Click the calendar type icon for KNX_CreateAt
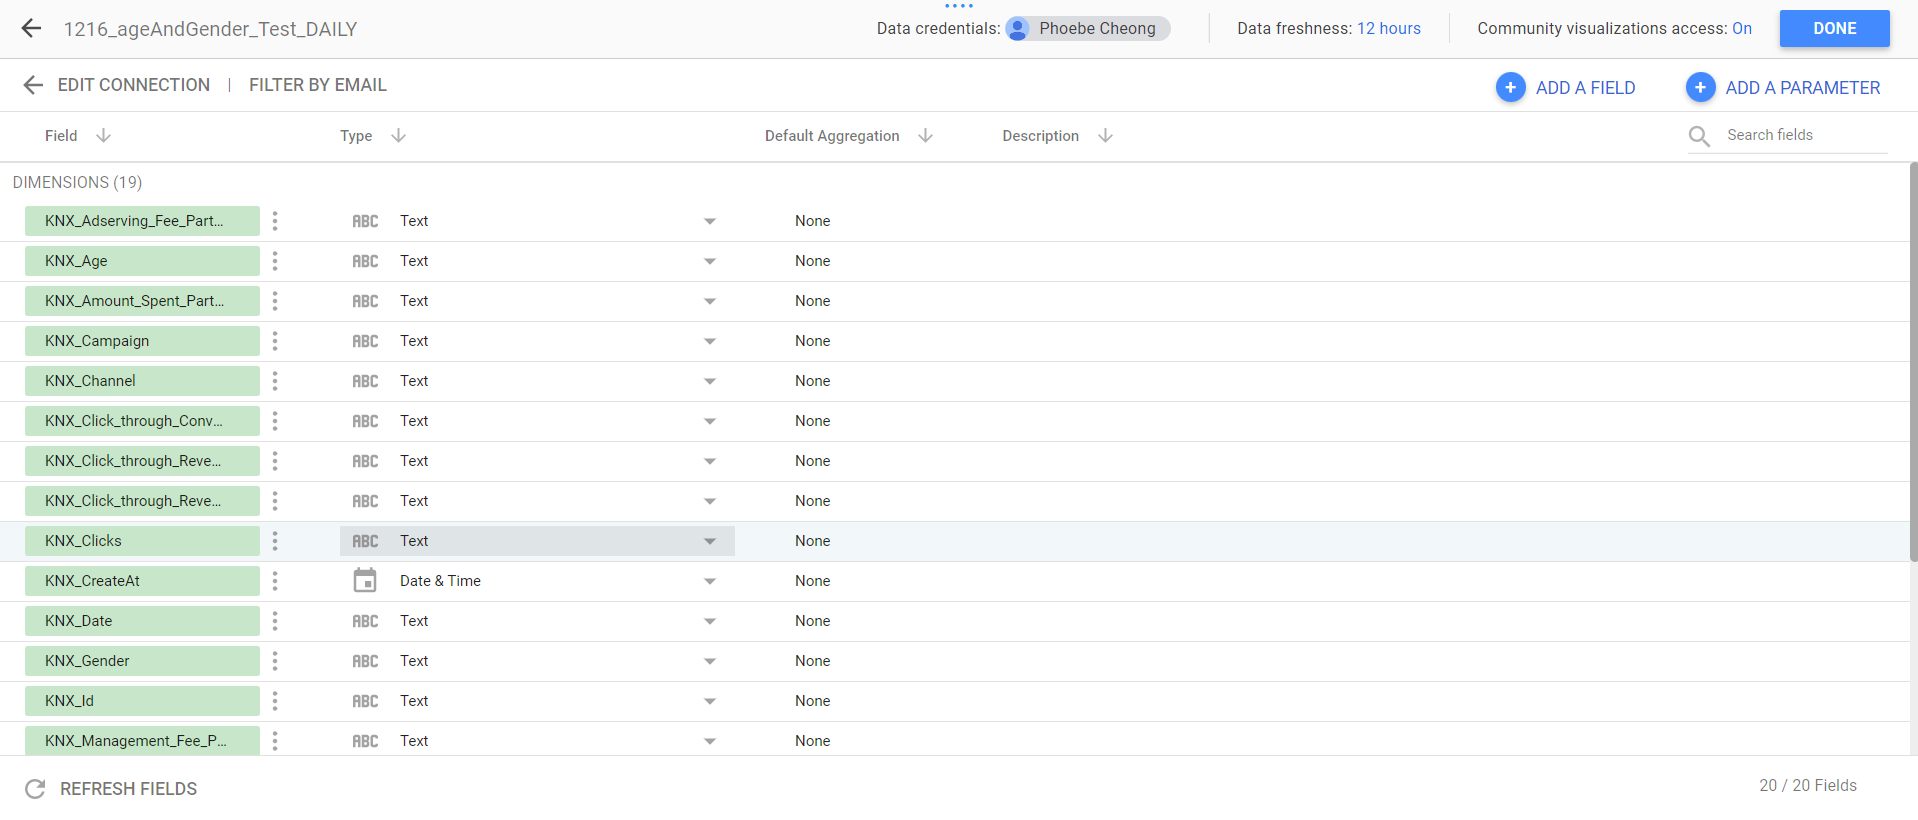This screenshot has height=820, width=1918. [365, 581]
